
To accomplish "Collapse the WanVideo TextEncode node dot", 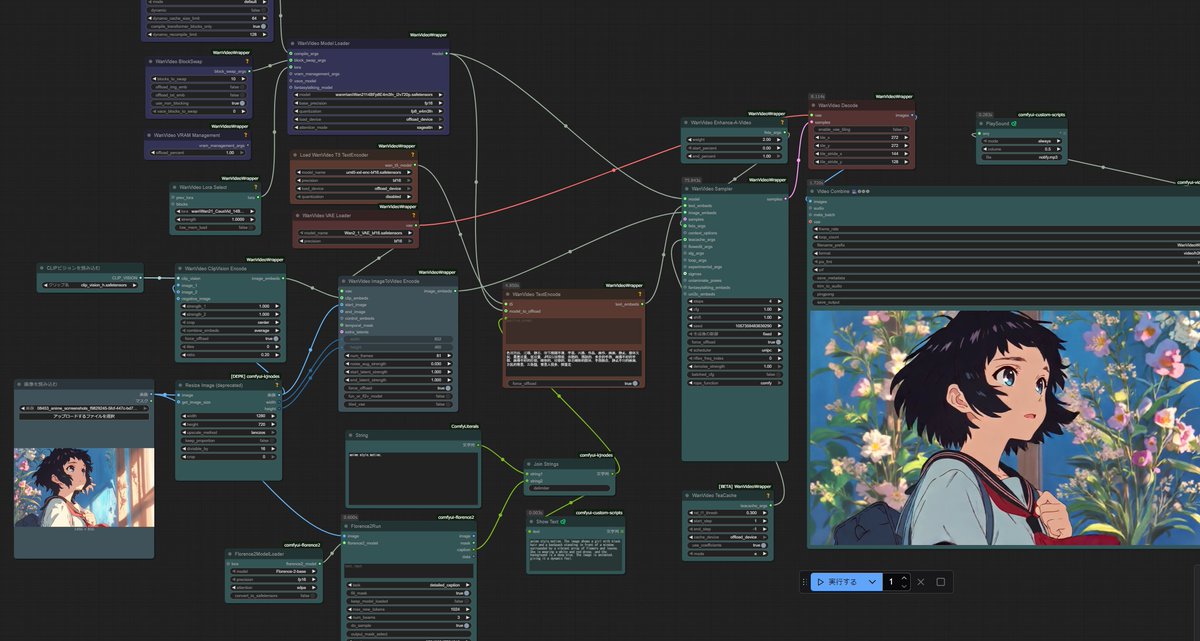I will (507, 294).
